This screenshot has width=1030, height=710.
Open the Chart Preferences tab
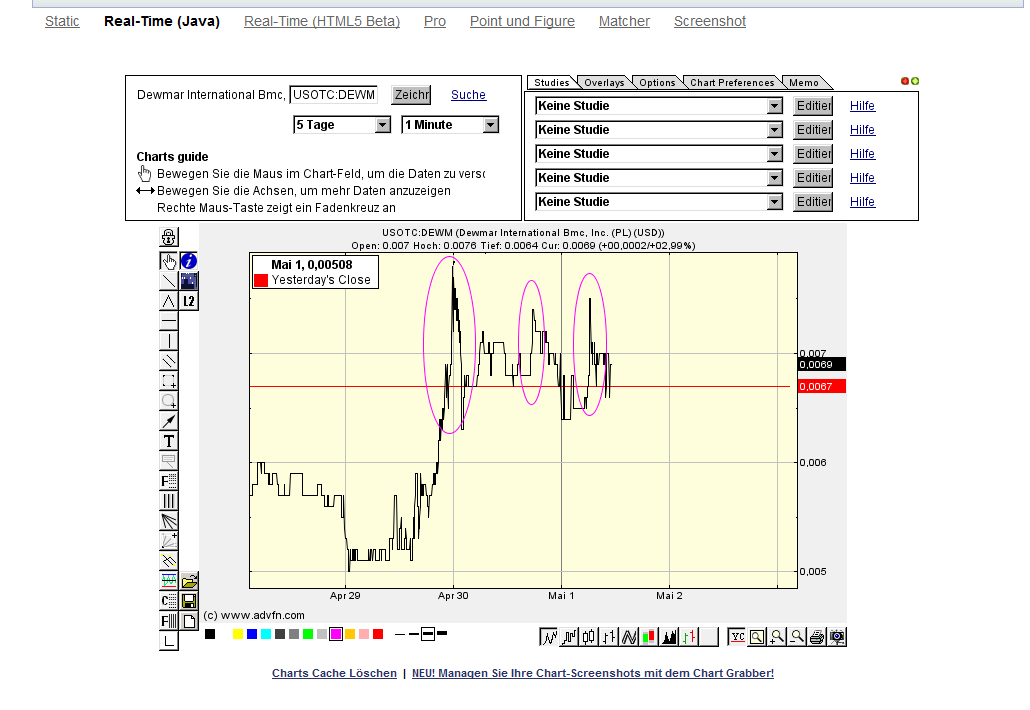pos(732,83)
